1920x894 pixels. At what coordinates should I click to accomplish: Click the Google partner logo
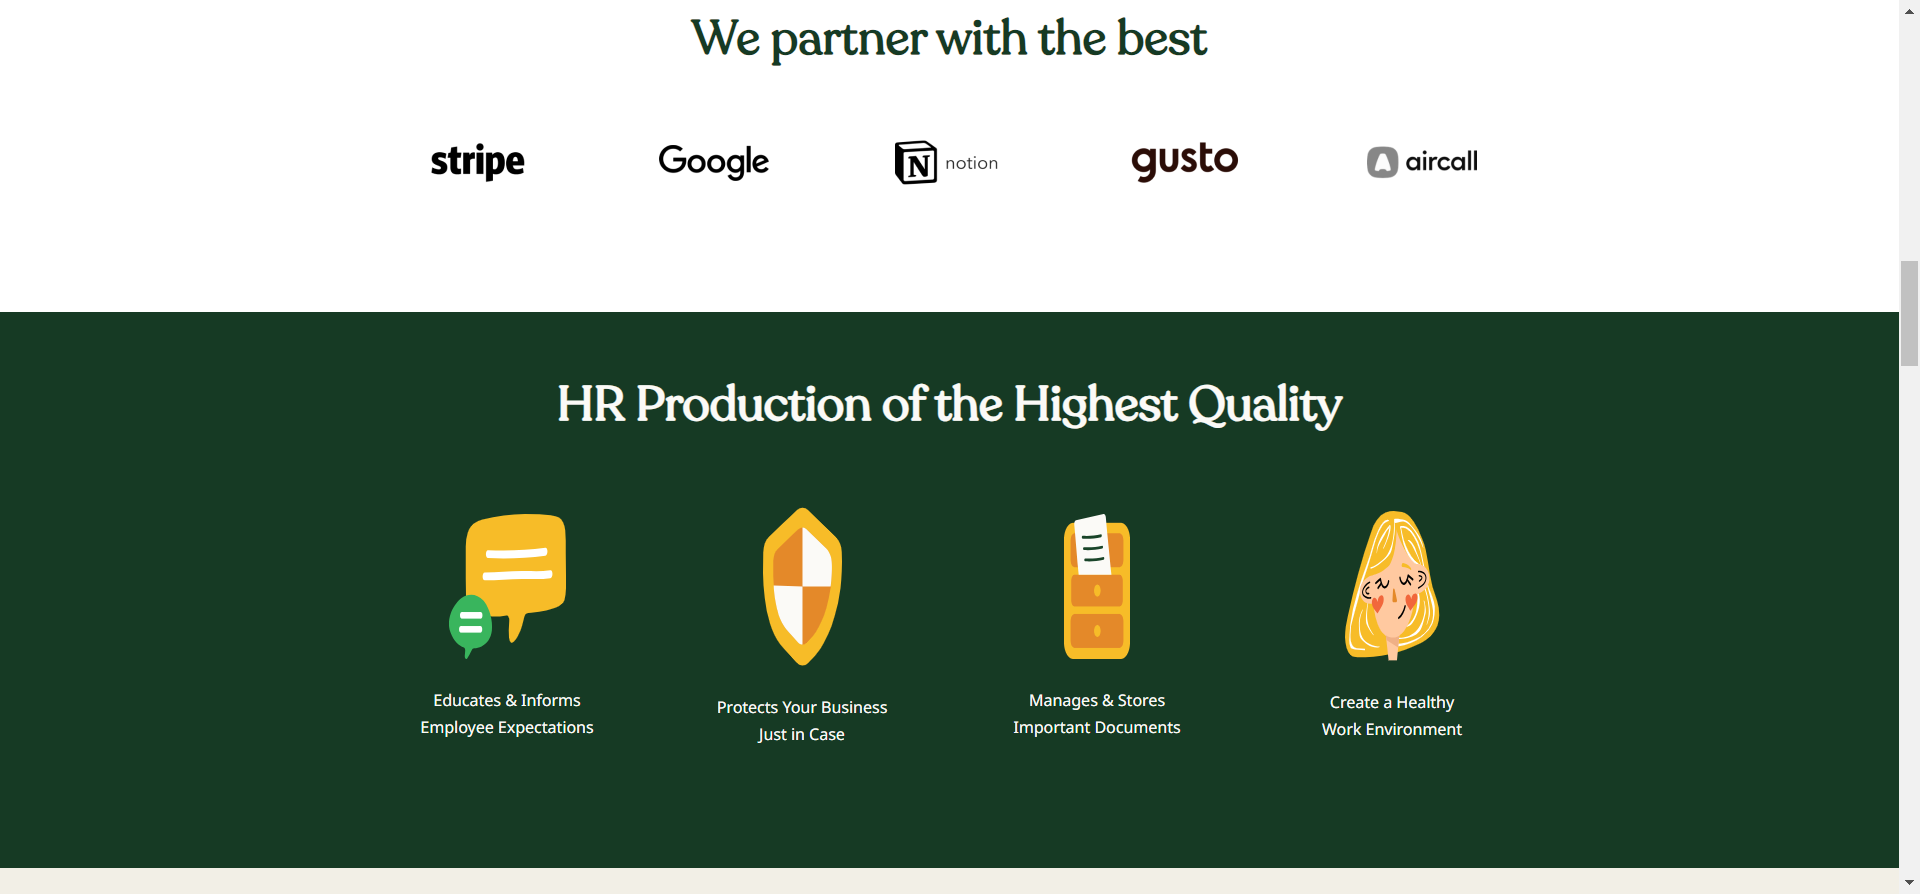click(713, 161)
